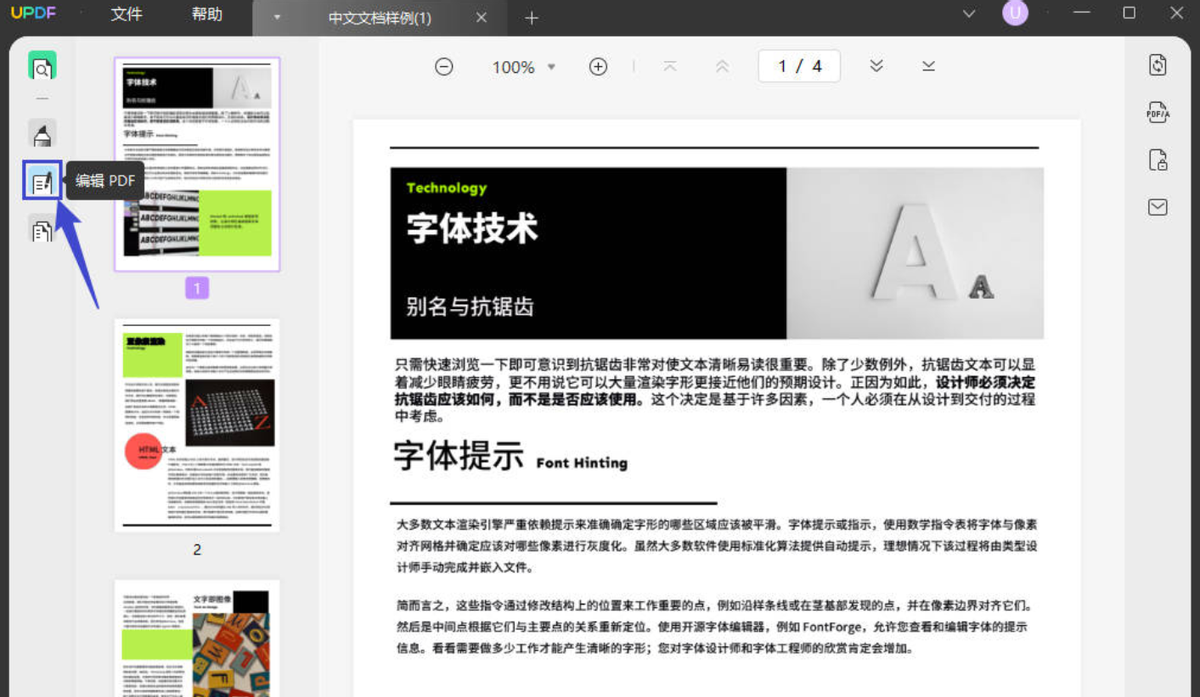Click the PDF/A export icon
1200x697 pixels.
[1158, 112]
